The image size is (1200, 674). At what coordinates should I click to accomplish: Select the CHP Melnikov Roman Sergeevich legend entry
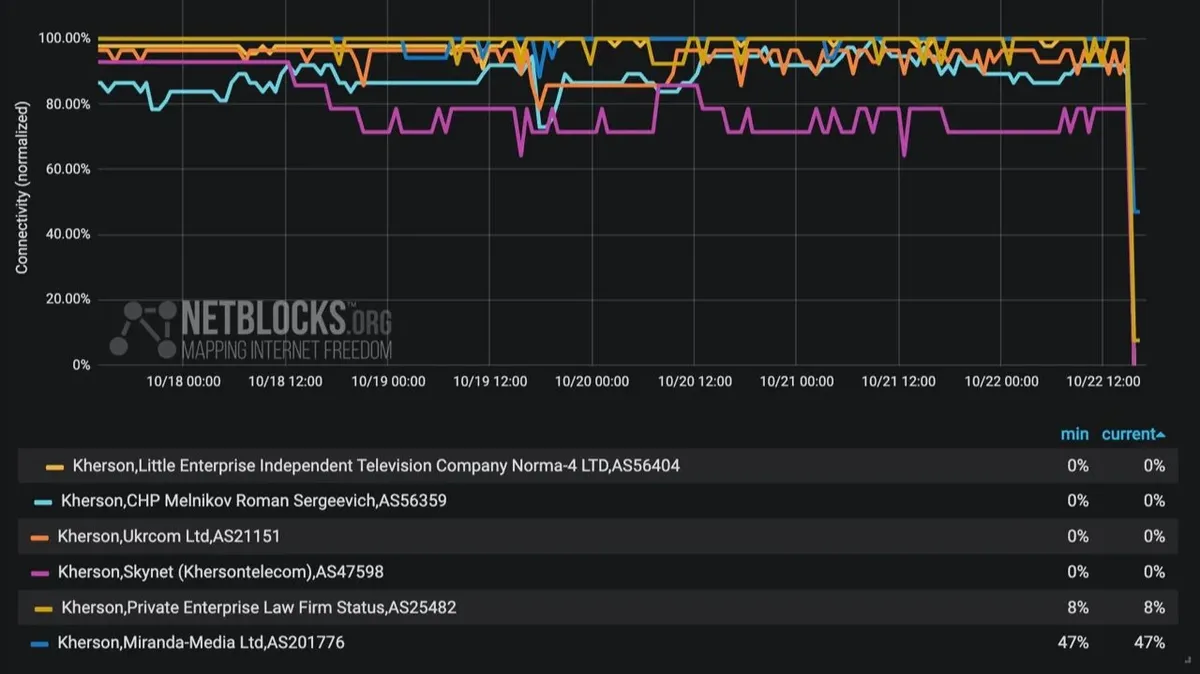click(253, 500)
